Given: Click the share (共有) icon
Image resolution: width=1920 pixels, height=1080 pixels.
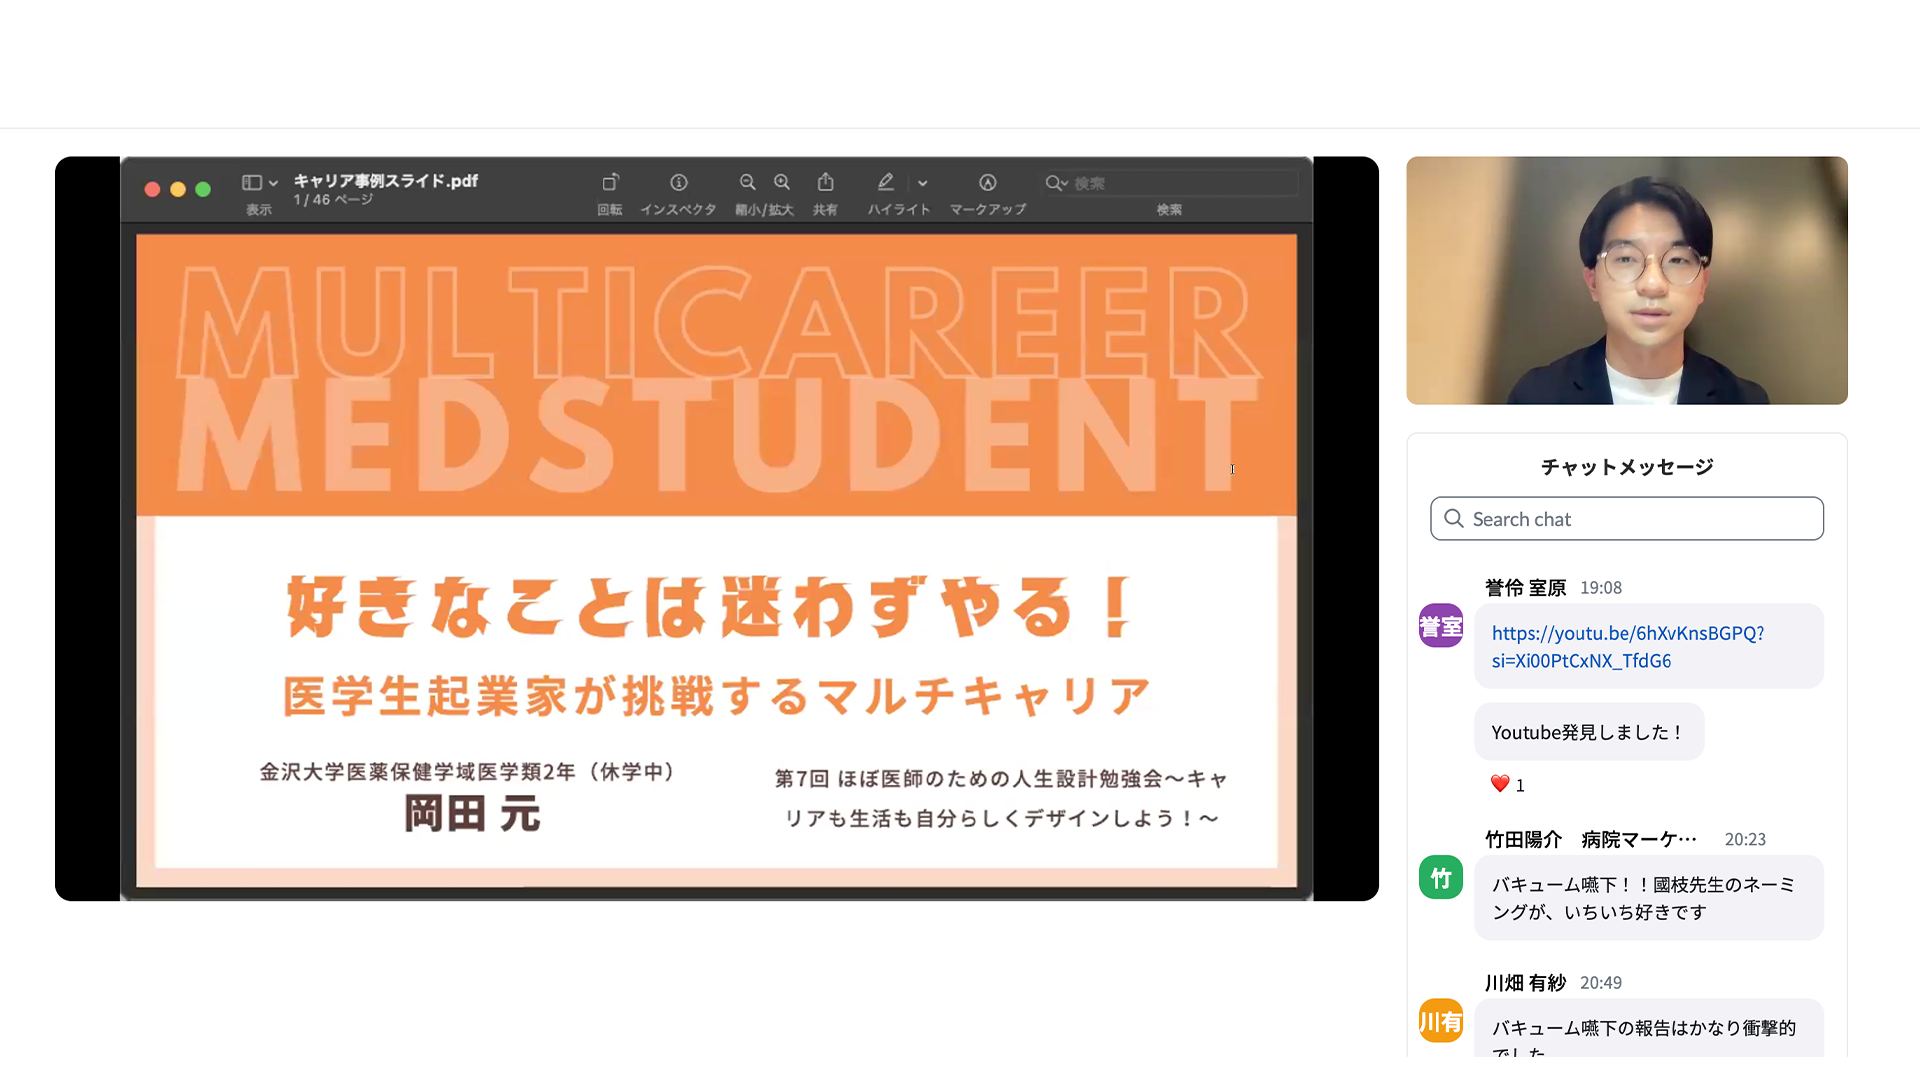Looking at the screenshot, I should point(825,183).
